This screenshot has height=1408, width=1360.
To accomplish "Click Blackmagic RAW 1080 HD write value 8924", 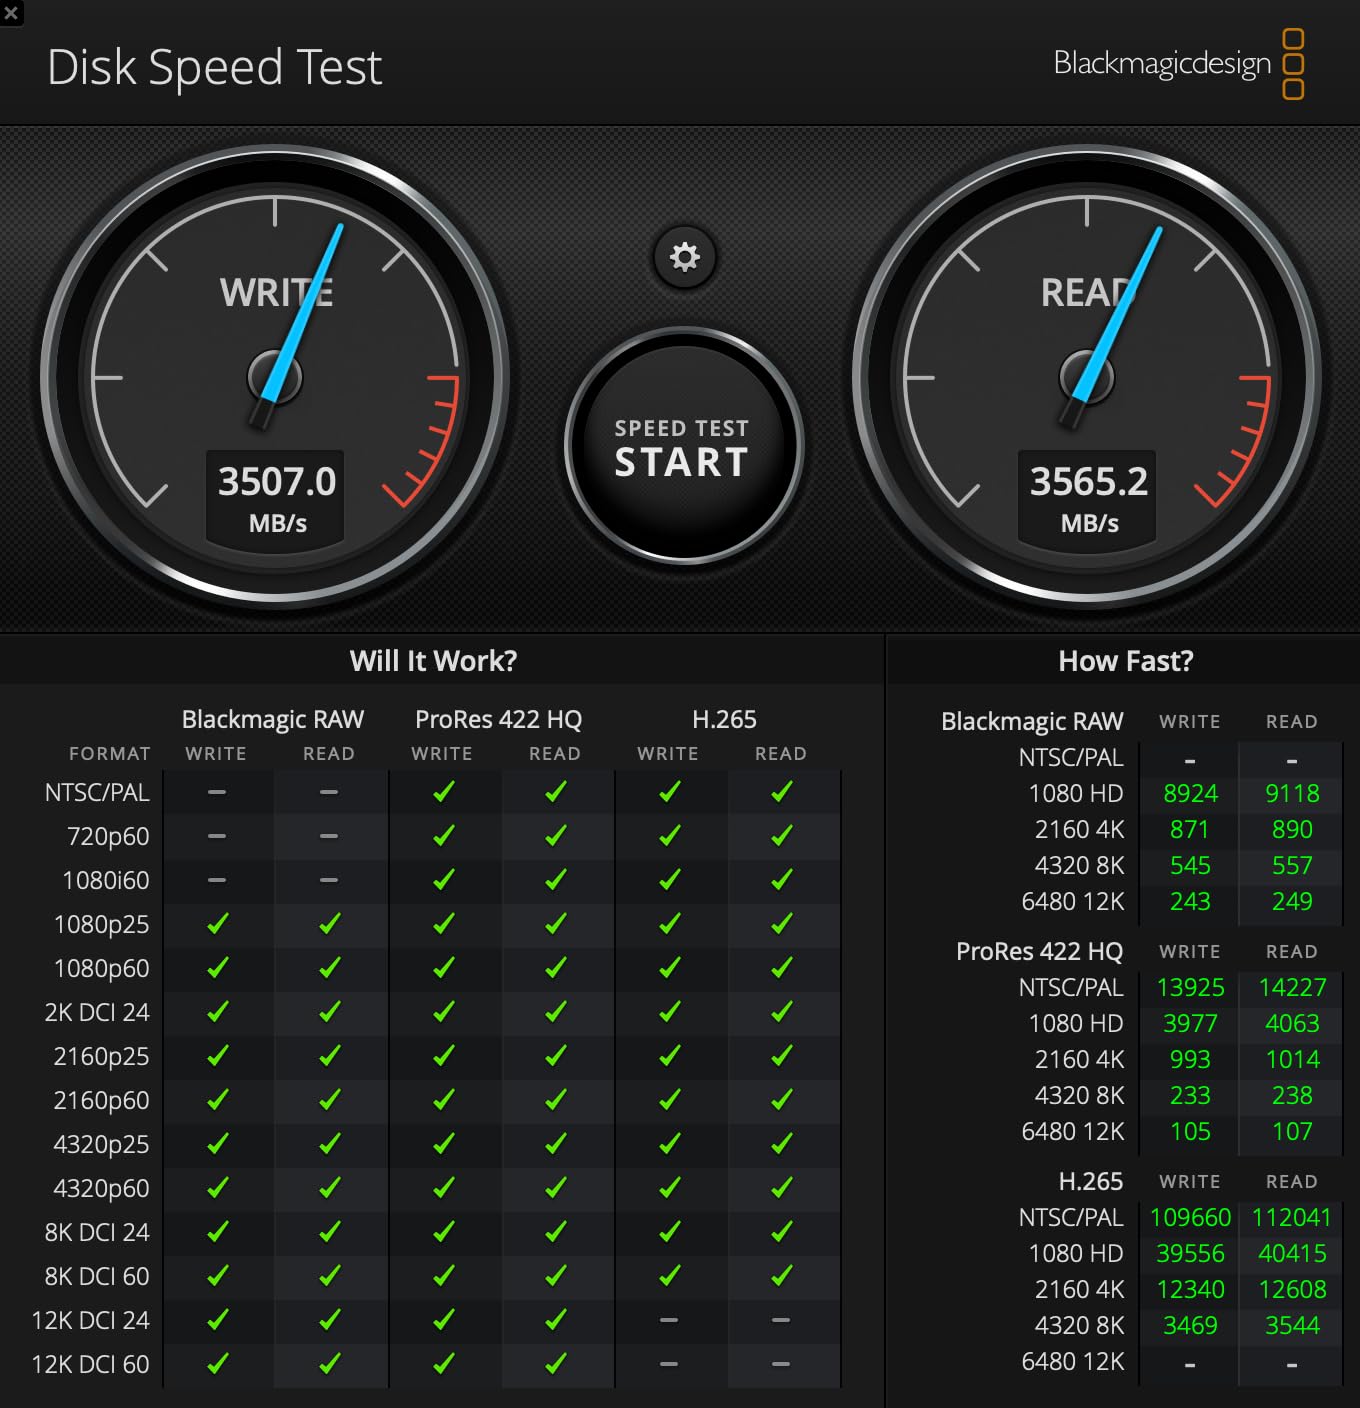I will pos(1190,794).
